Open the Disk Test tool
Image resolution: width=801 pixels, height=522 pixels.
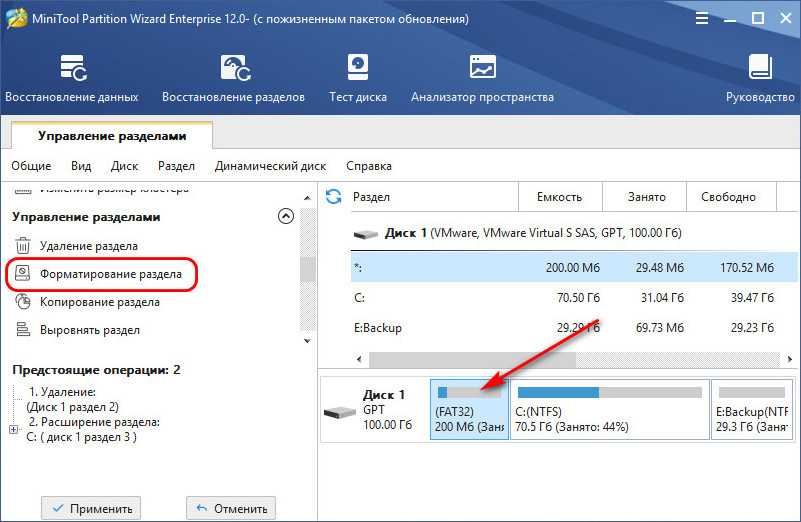click(x=358, y=68)
